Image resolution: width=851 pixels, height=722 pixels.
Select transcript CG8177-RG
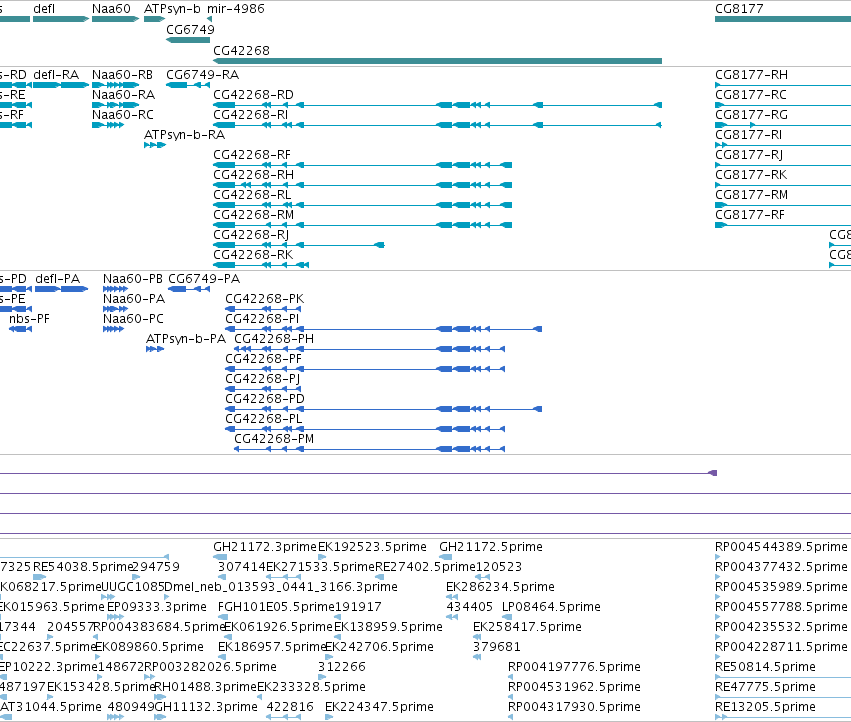(x=783, y=125)
